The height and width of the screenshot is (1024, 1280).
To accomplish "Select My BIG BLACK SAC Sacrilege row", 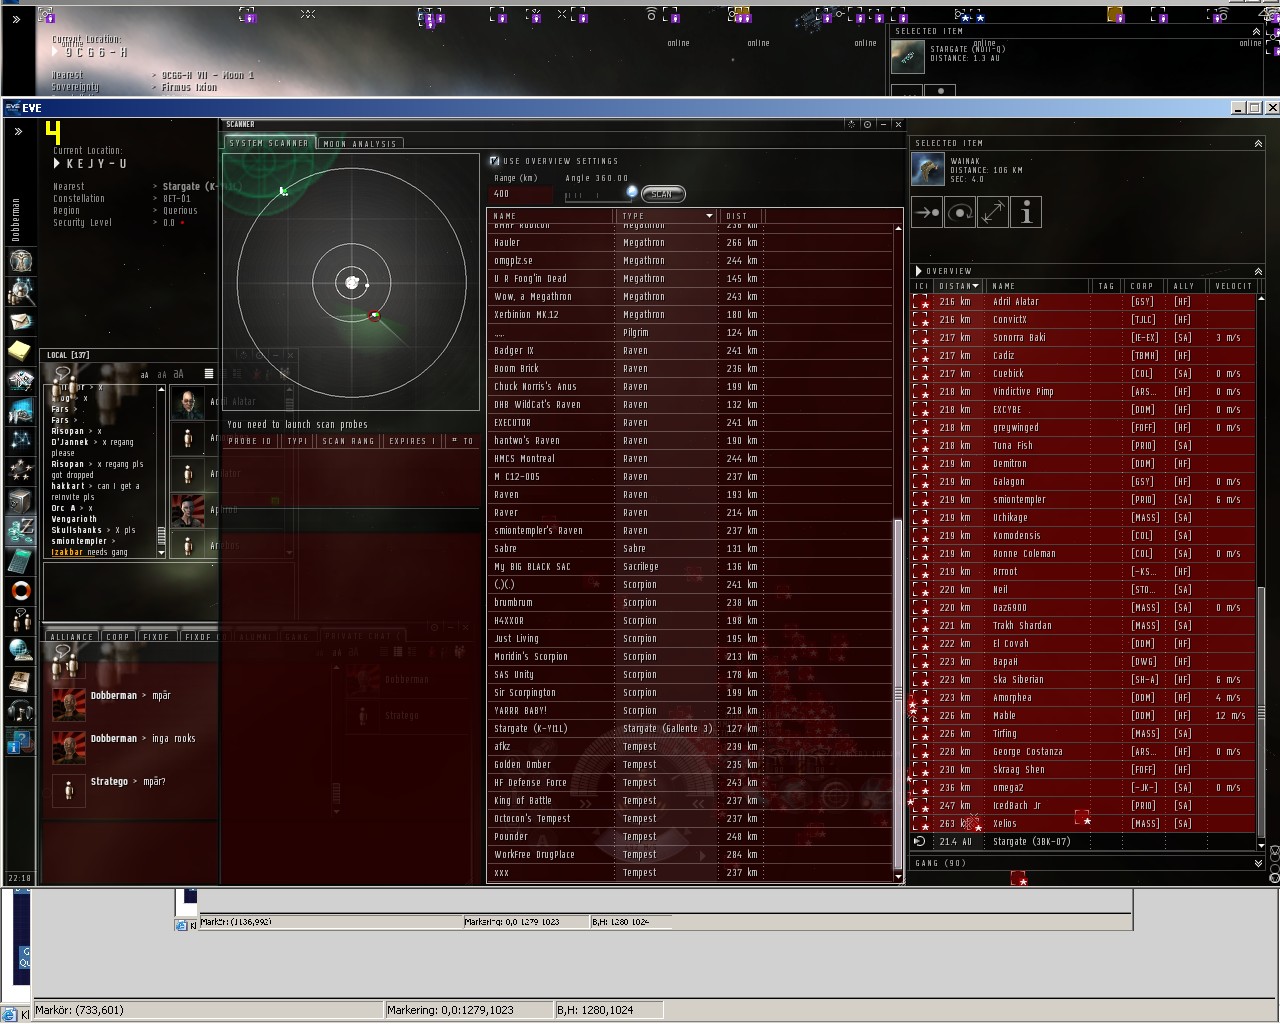I will [690, 566].
